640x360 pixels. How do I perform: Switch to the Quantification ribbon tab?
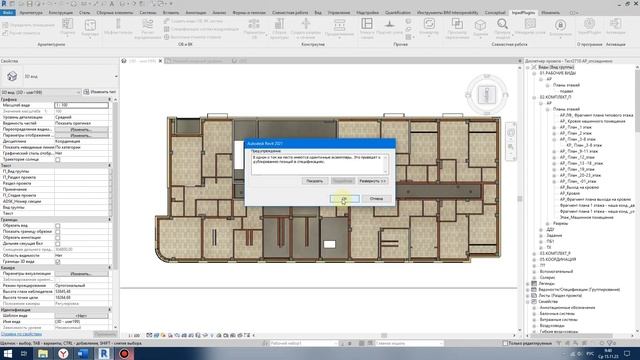tap(398, 13)
